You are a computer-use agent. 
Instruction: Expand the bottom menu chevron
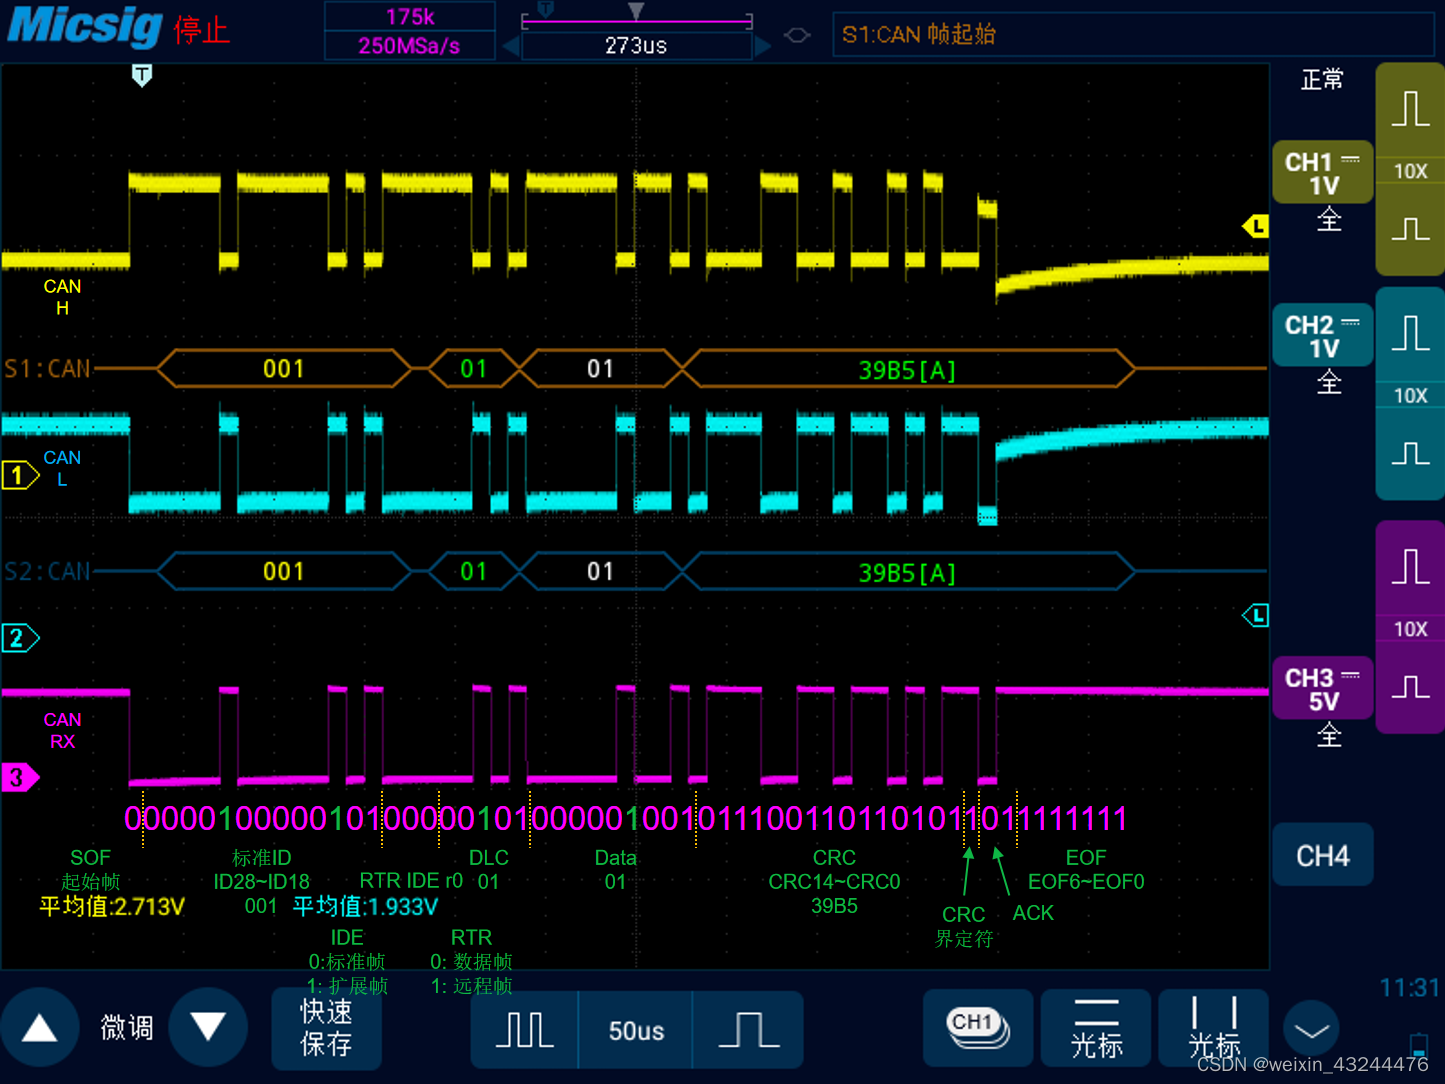point(1311,1030)
